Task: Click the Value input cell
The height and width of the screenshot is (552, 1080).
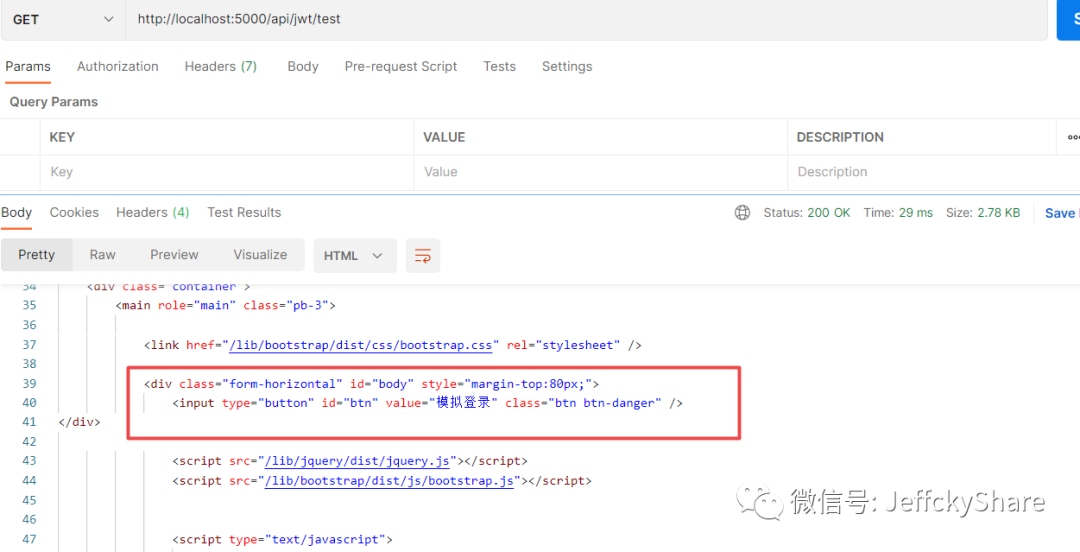Action: point(600,172)
